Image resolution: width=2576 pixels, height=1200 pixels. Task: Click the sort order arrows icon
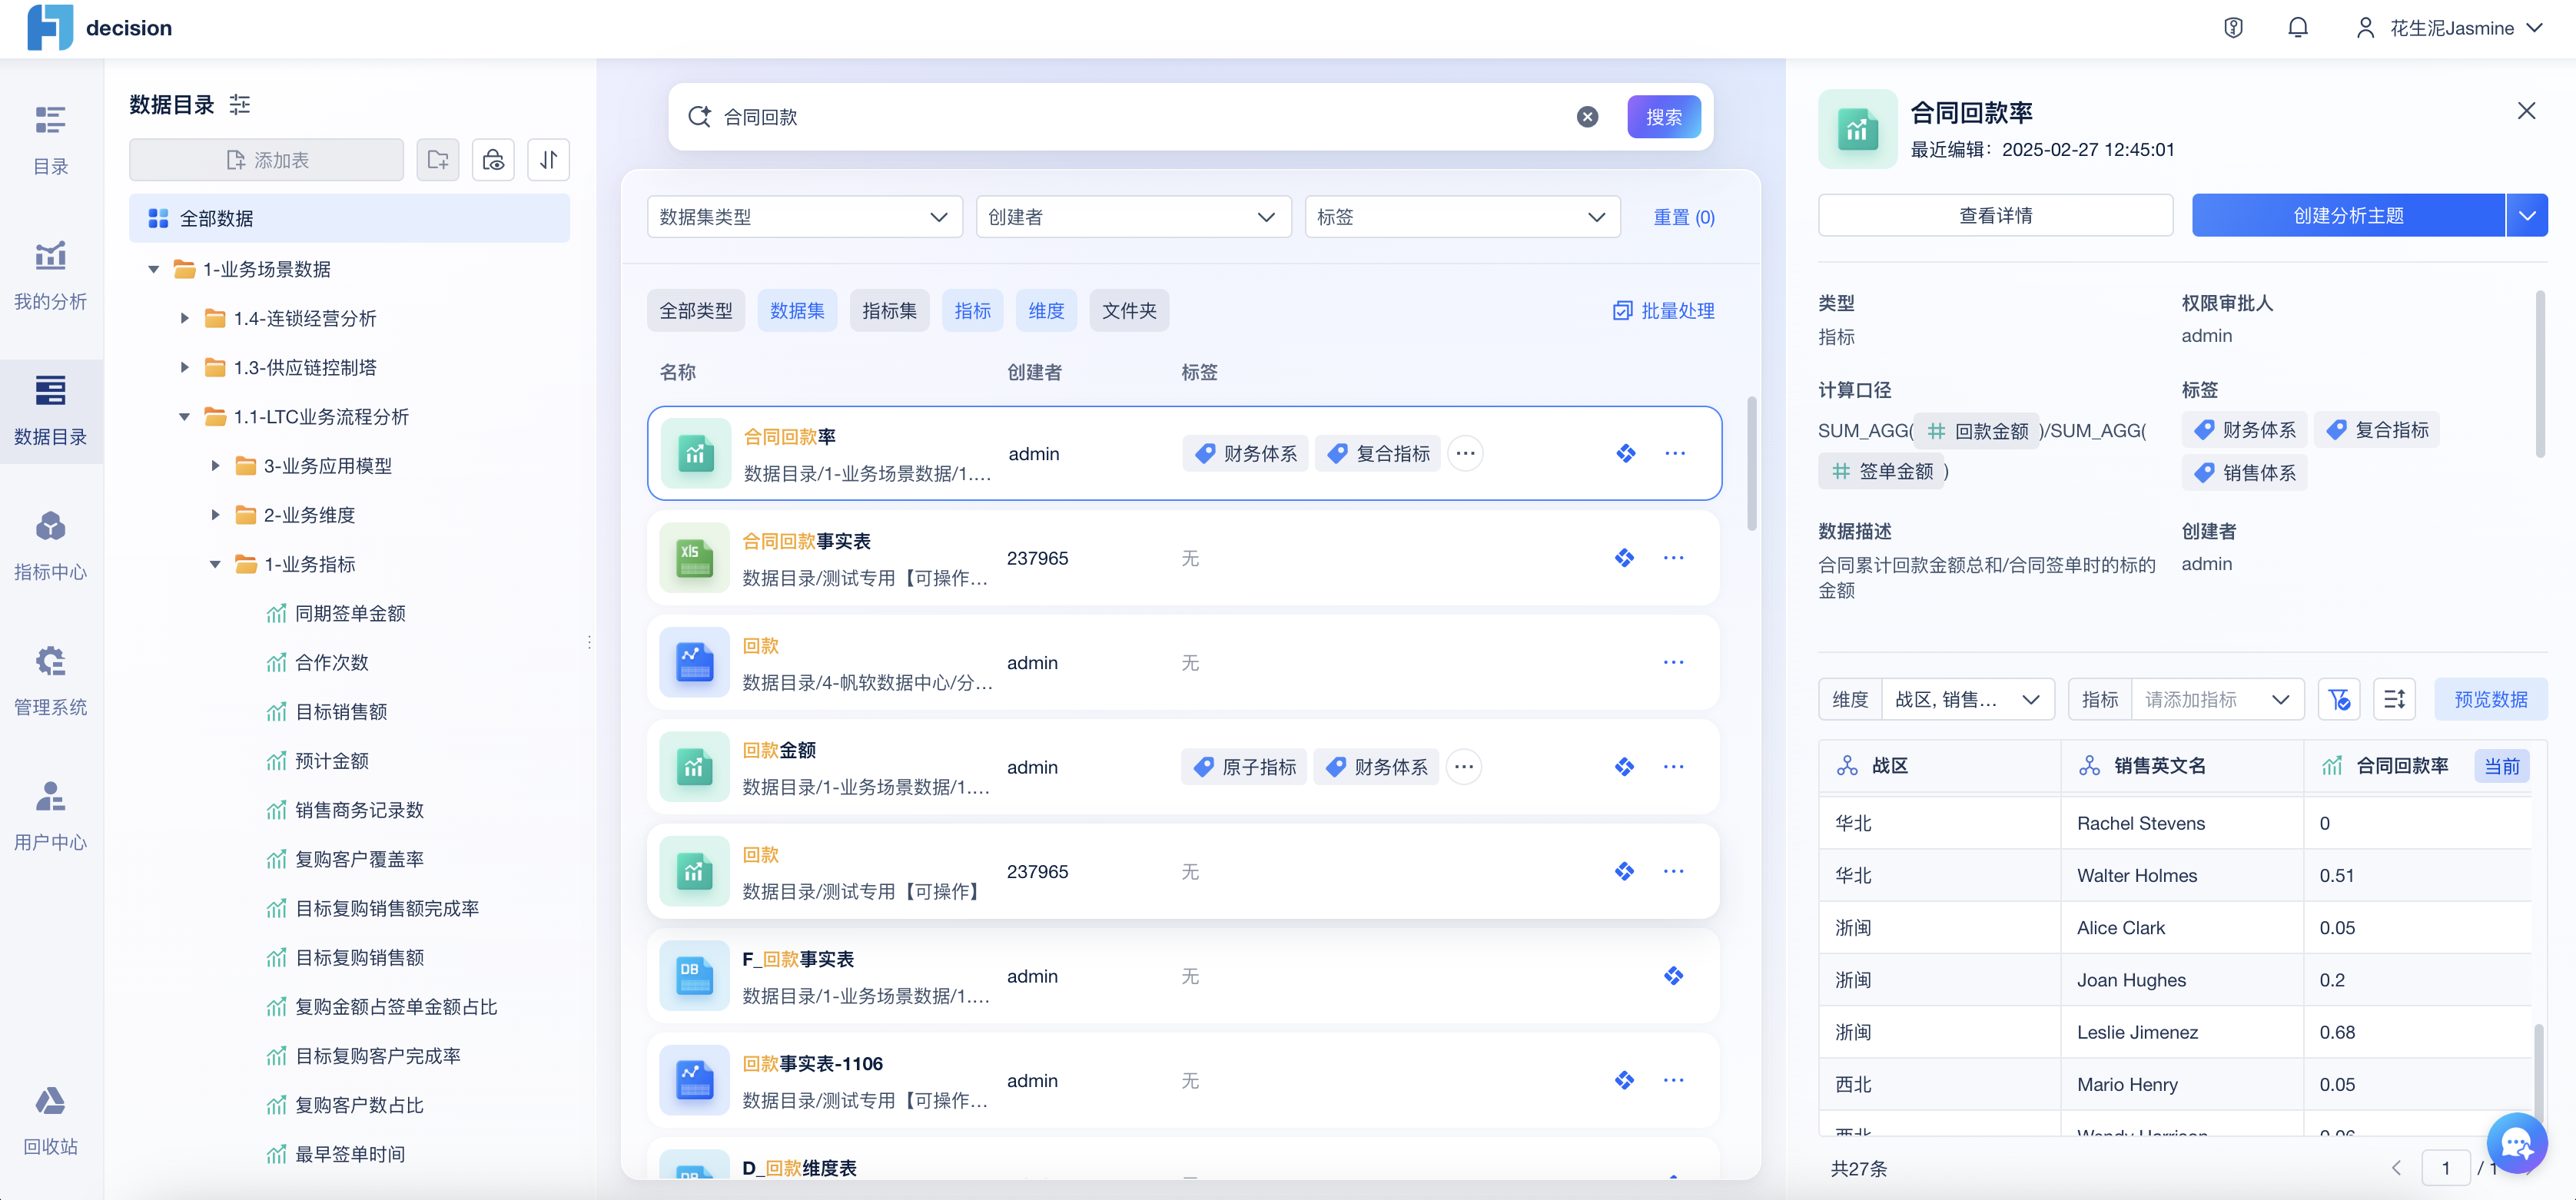tap(548, 160)
